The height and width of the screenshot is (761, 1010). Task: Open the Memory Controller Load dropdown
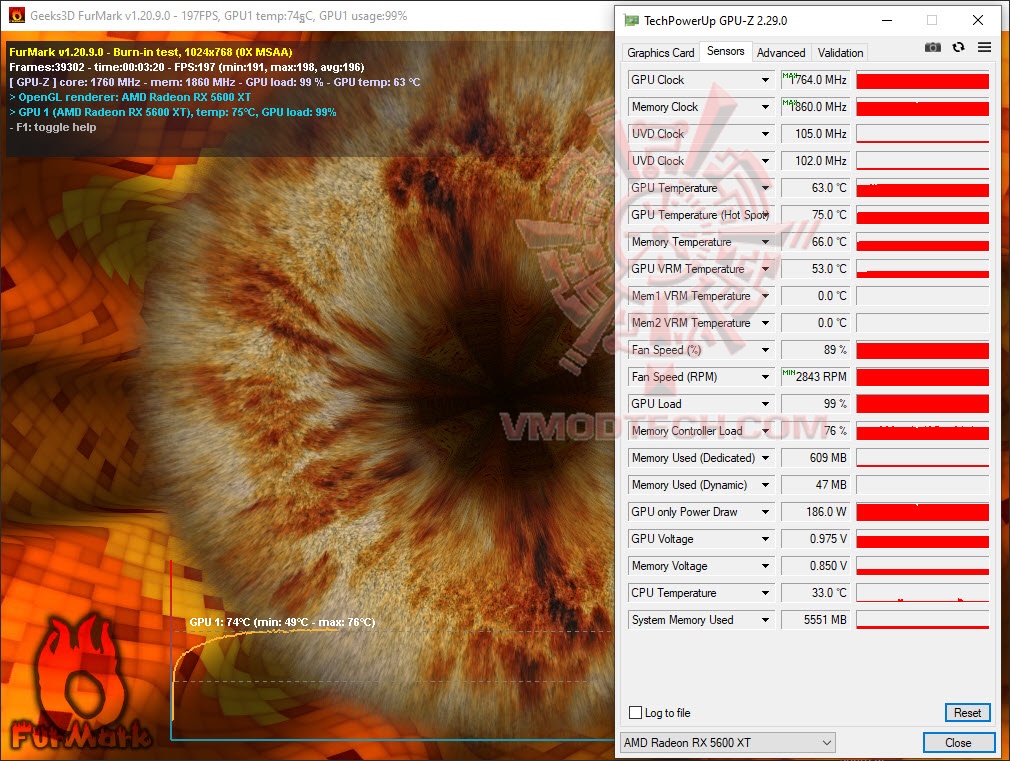[765, 431]
